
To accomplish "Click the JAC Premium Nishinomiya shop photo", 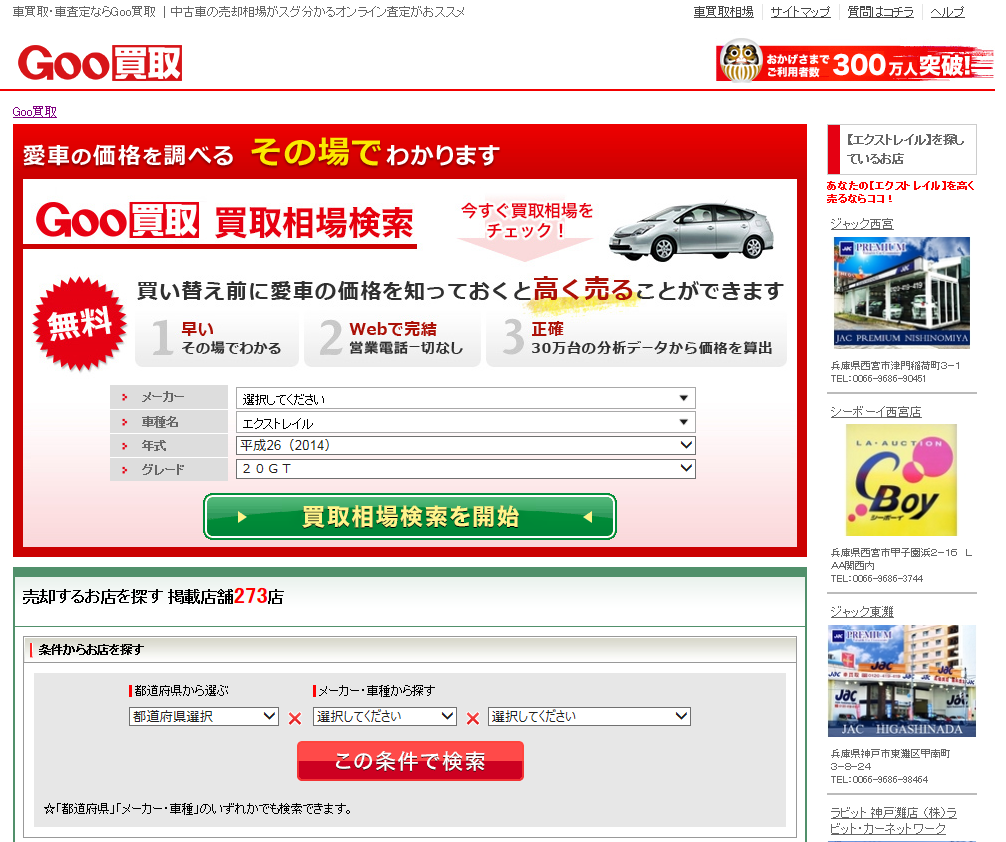I will click(x=901, y=292).
